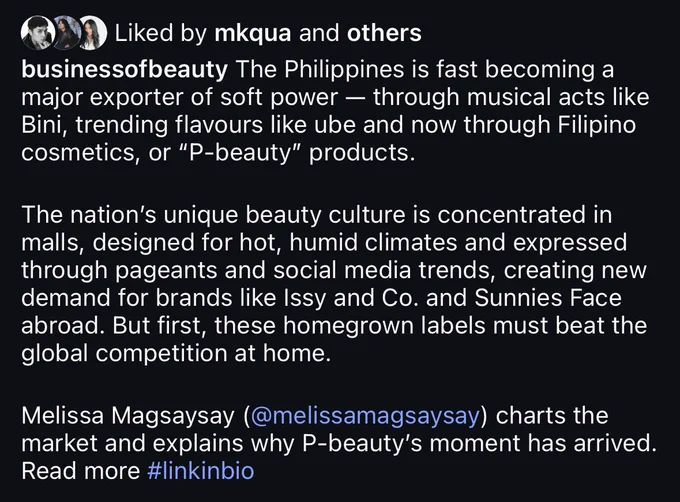
Task: Open mkqua's profile from the likes line
Action: click(x=252, y=34)
